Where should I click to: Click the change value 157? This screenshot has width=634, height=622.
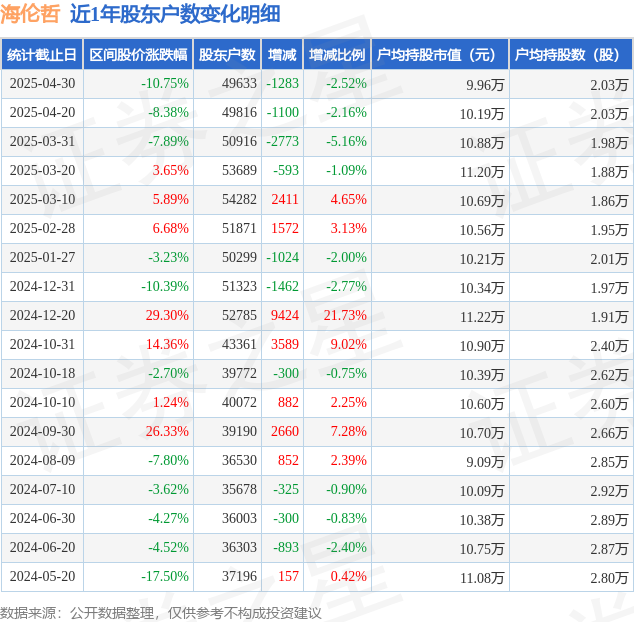pos(288,576)
